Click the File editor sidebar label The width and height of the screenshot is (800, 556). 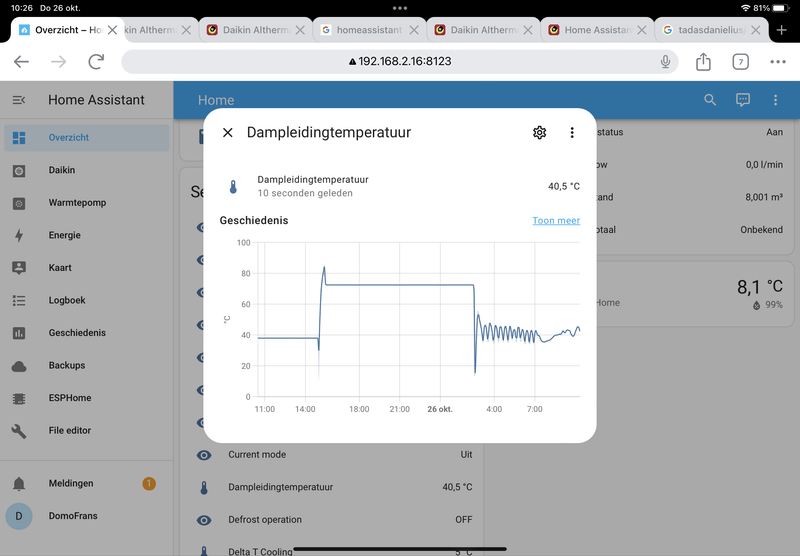coord(70,431)
